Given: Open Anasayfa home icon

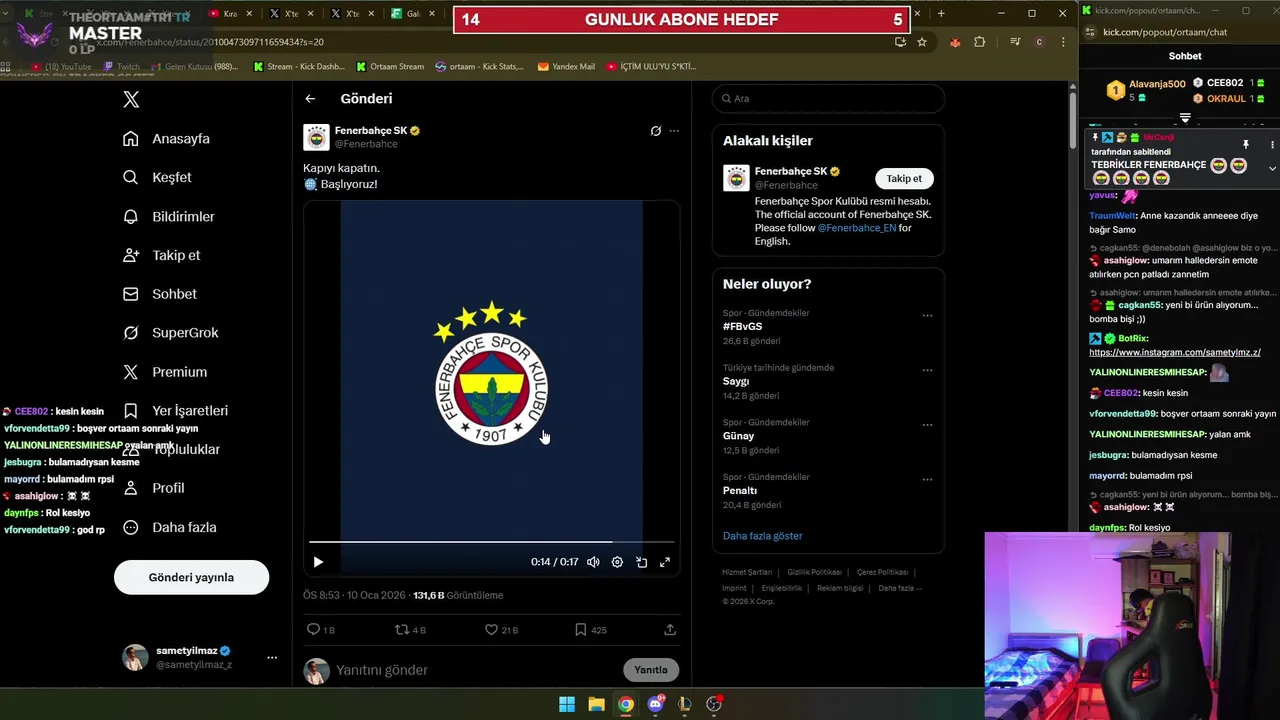Looking at the screenshot, I should pyautogui.click(x=131, y=139).
